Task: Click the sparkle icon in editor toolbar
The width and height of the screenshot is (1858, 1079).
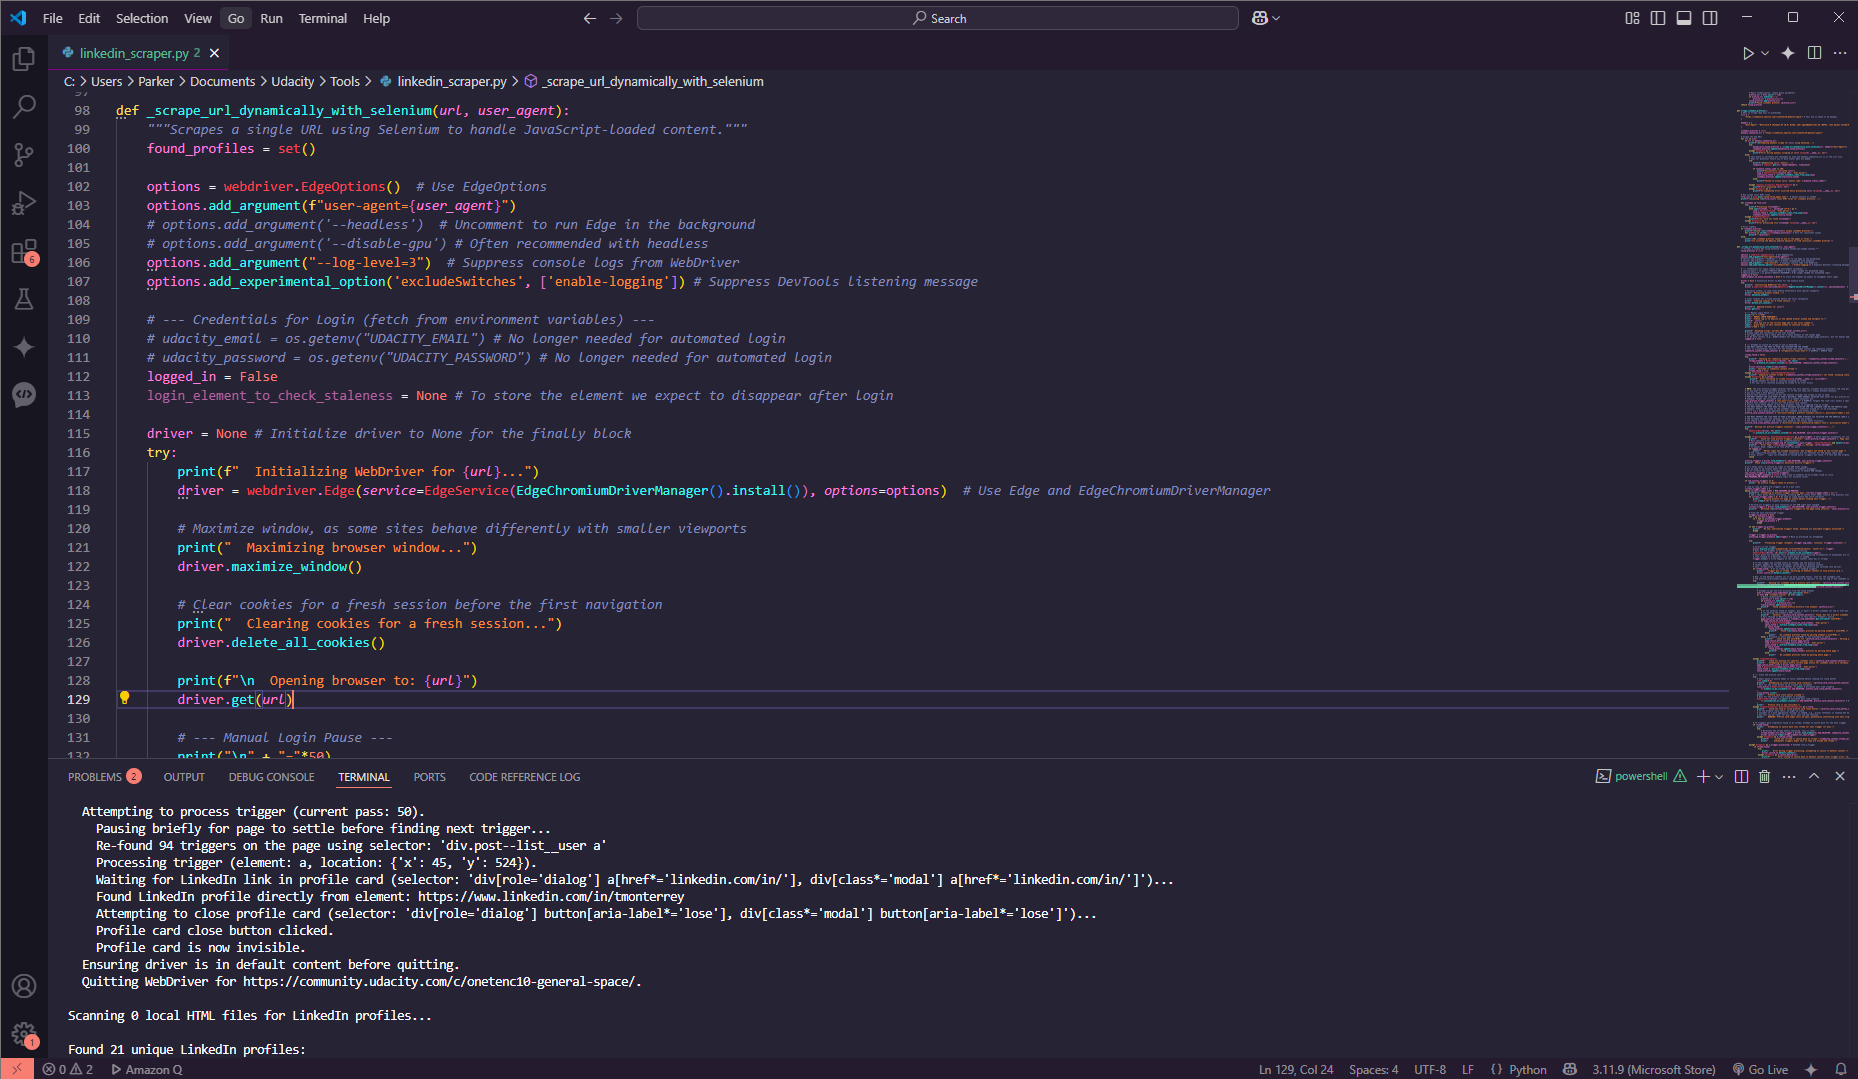Action: point(1788,53)
